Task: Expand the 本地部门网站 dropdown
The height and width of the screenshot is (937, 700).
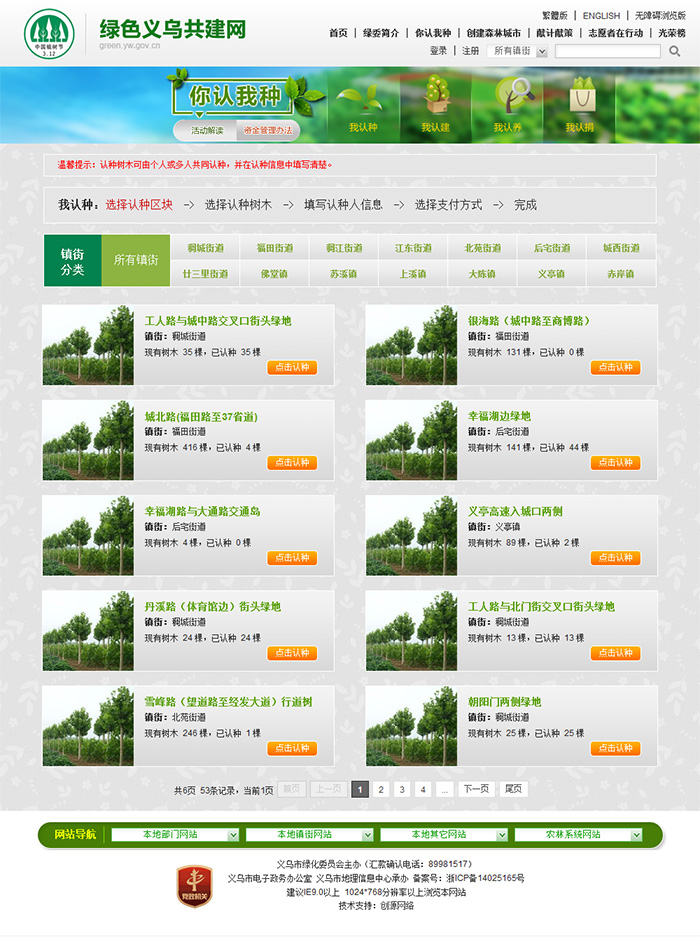Action: point(176,834)
